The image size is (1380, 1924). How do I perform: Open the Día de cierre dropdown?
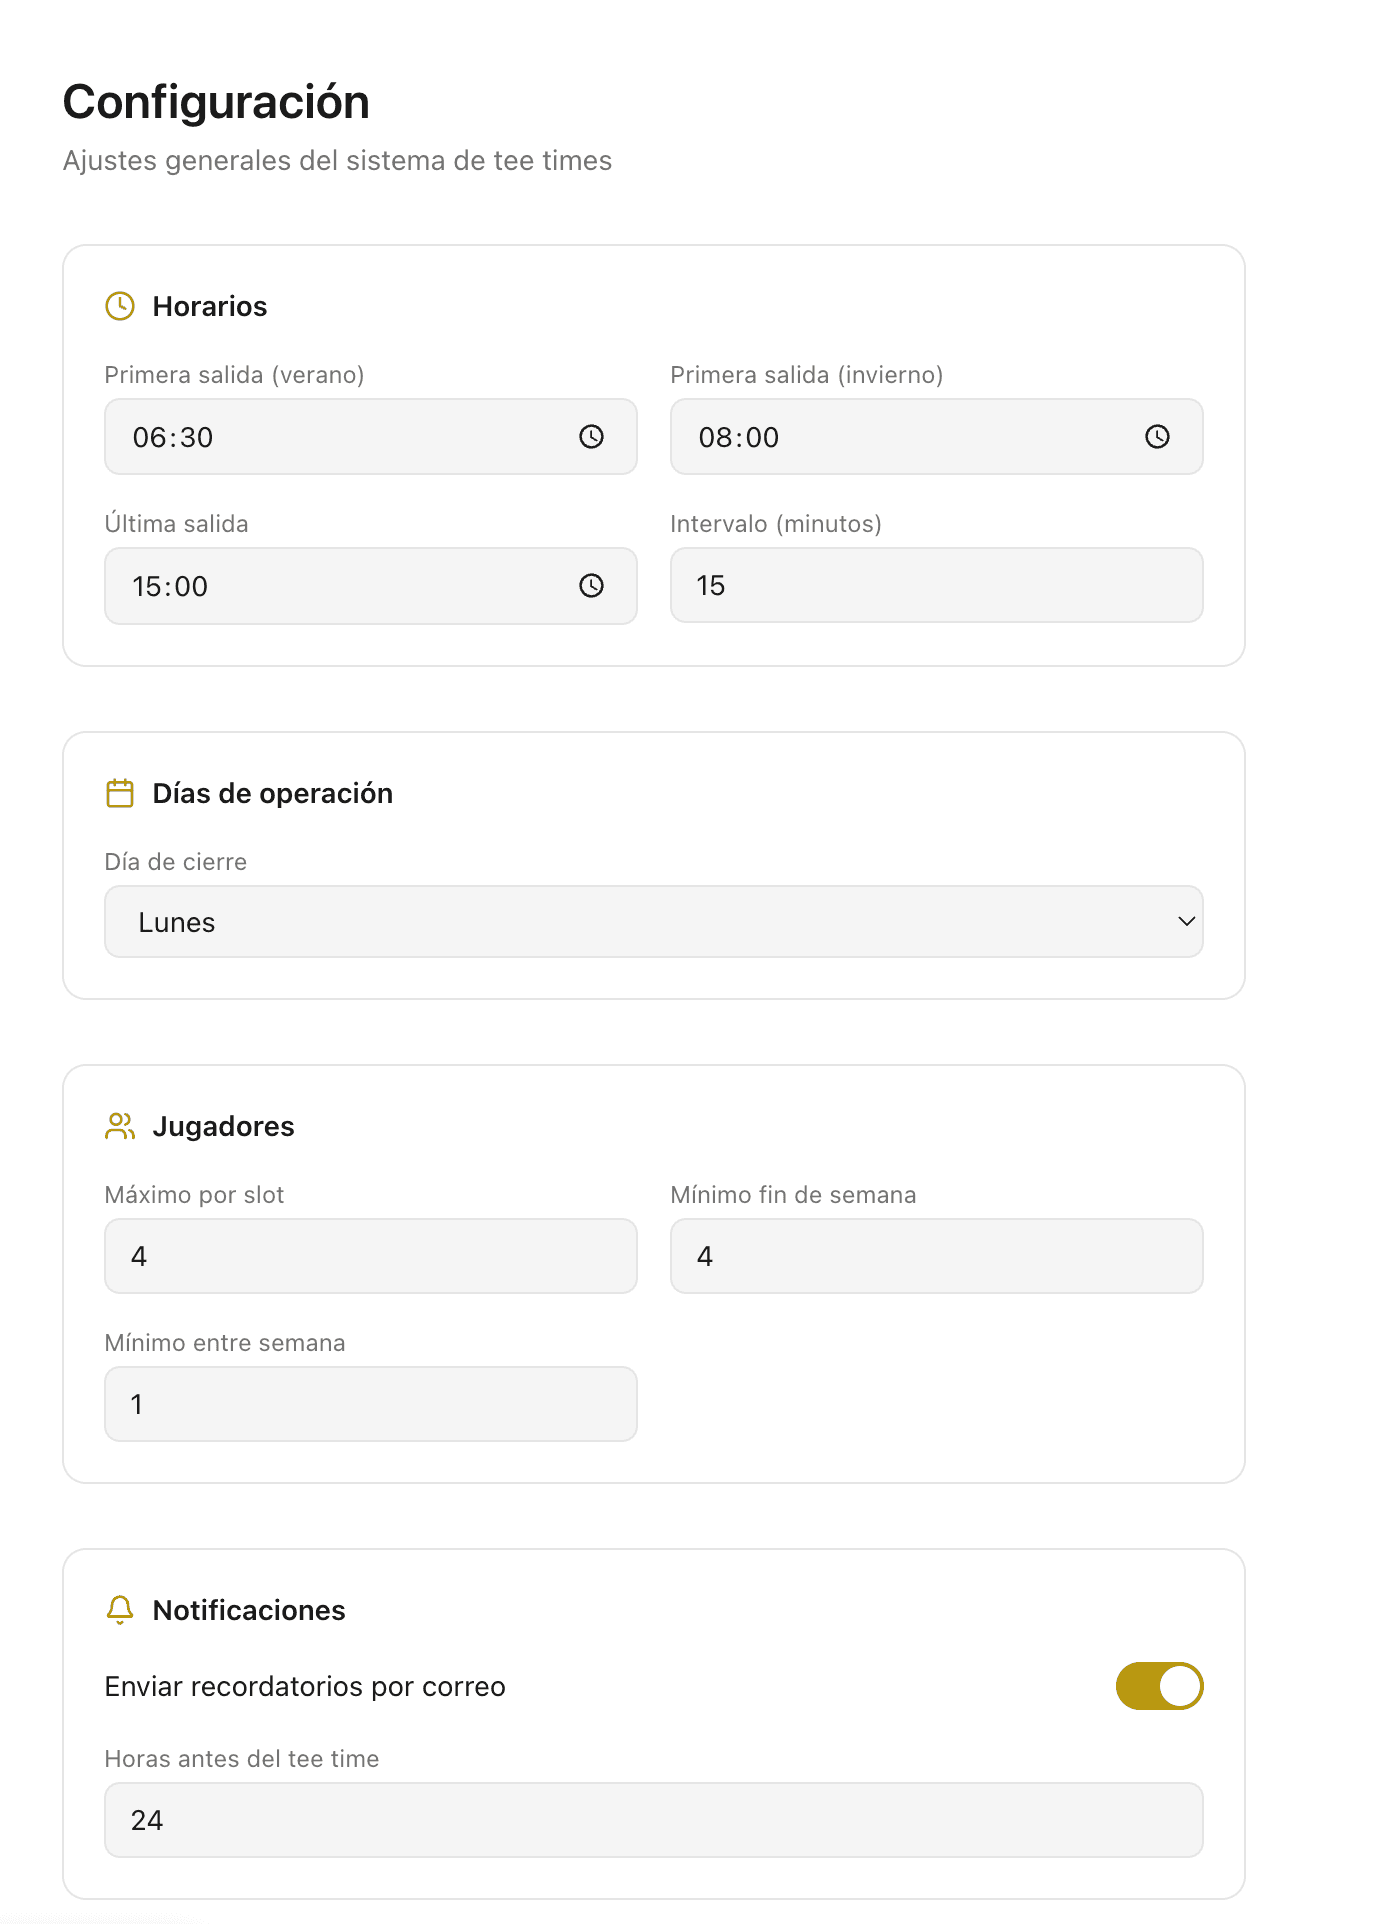(x=652, y=922)
